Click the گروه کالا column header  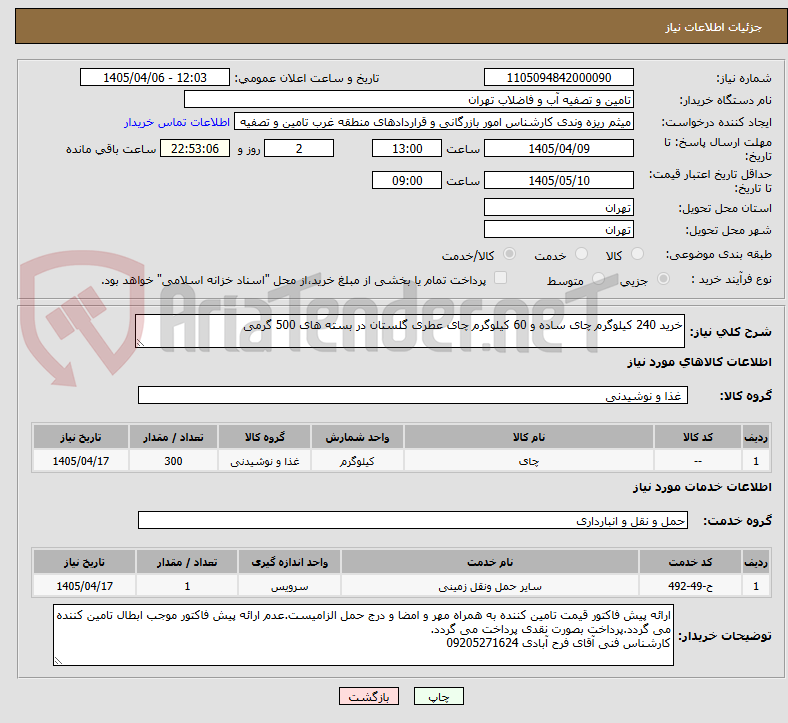pyautogui.click(x=264, y=437)
